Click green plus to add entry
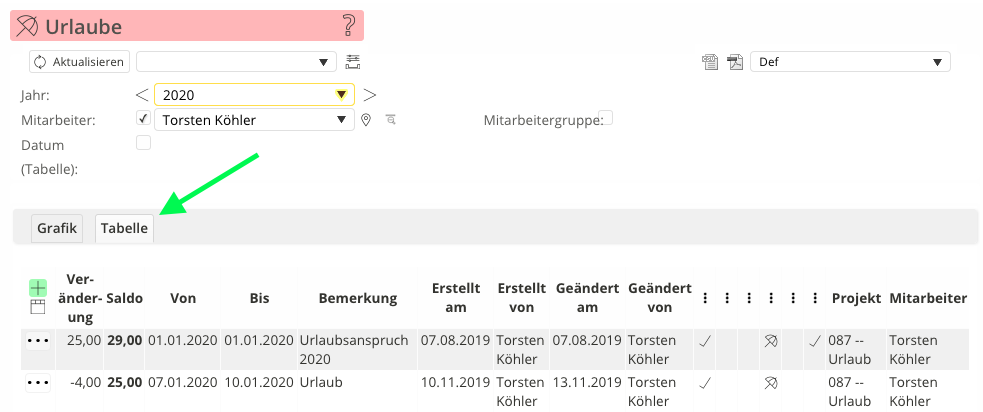 click(x=38, y=288)
